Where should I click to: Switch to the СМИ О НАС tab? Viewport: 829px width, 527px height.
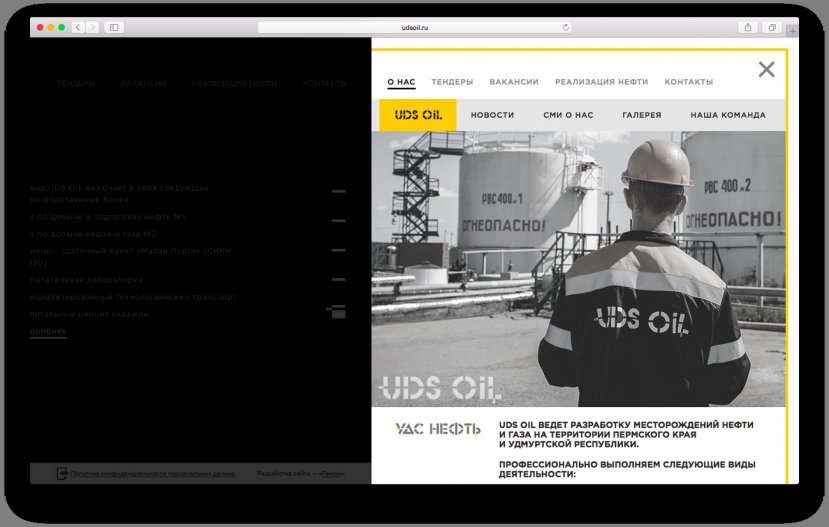[x=568, y=115]
